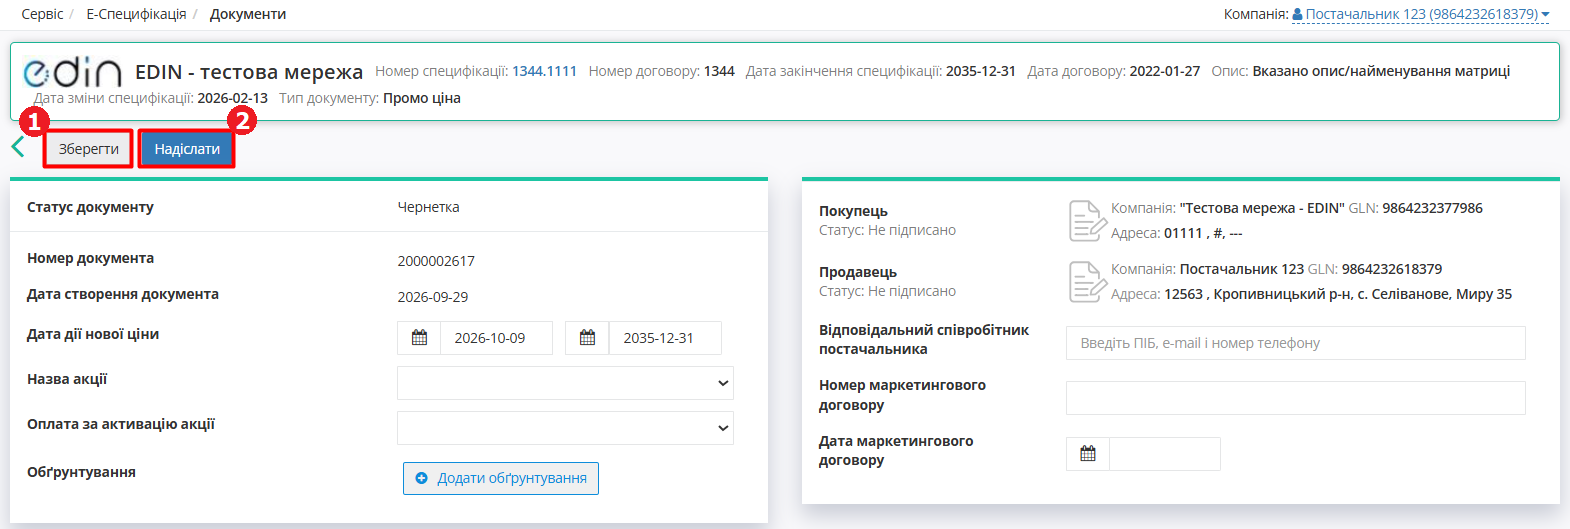This screenshot has height=529, width=1570.
Task: Click the seller document signature icon
Action: tap(1086, 282)
